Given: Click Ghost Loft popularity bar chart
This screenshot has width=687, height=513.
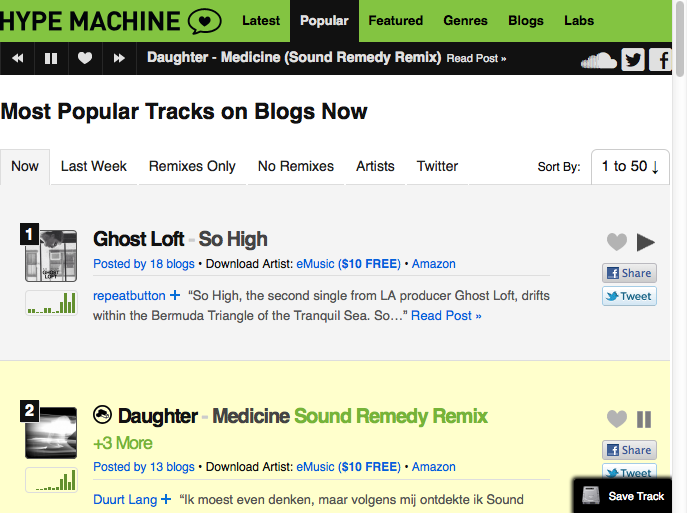Looking at the screenshot, I should 51,303.
